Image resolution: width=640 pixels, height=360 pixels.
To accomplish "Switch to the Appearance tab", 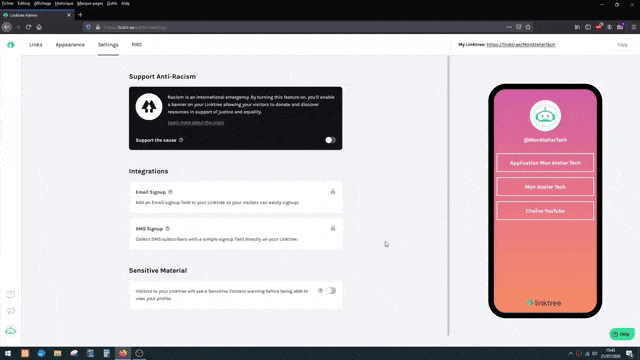I will click(70, 44).
